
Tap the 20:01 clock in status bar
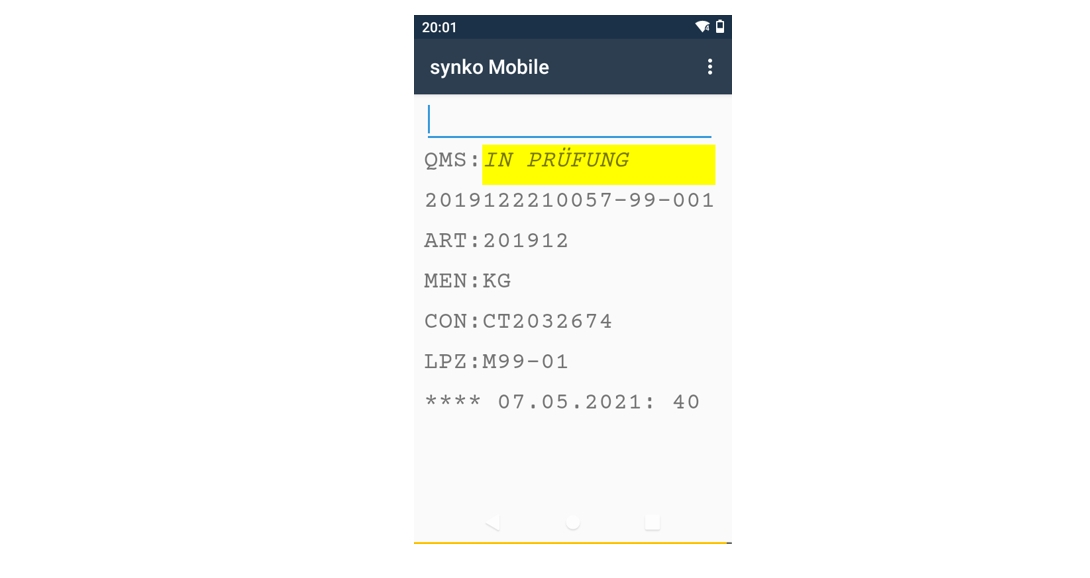(439, 27)
